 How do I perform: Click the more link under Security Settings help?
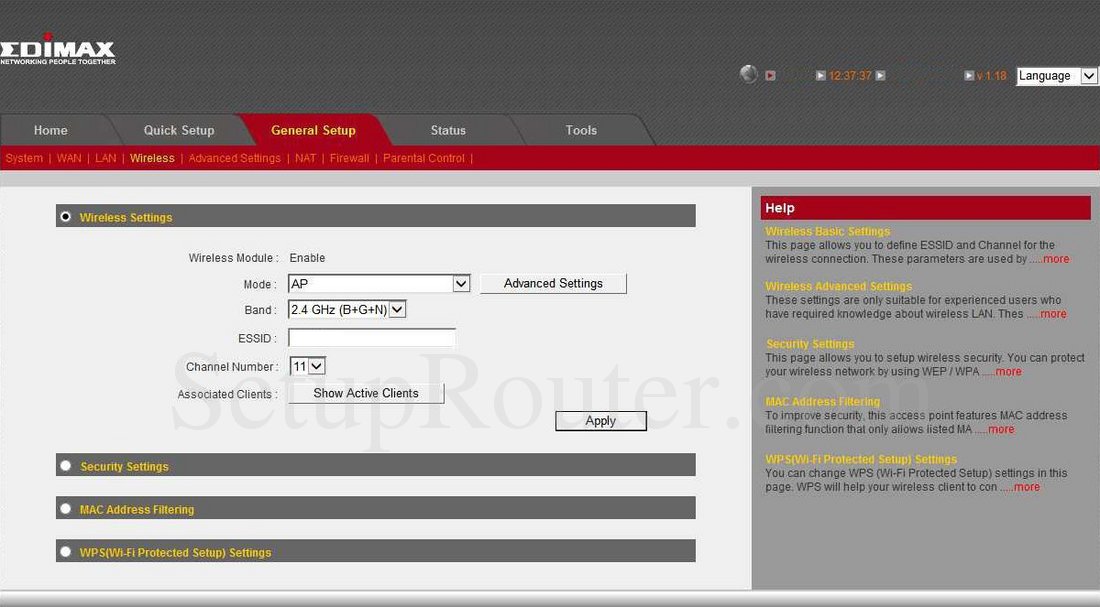coord(1006,371)
